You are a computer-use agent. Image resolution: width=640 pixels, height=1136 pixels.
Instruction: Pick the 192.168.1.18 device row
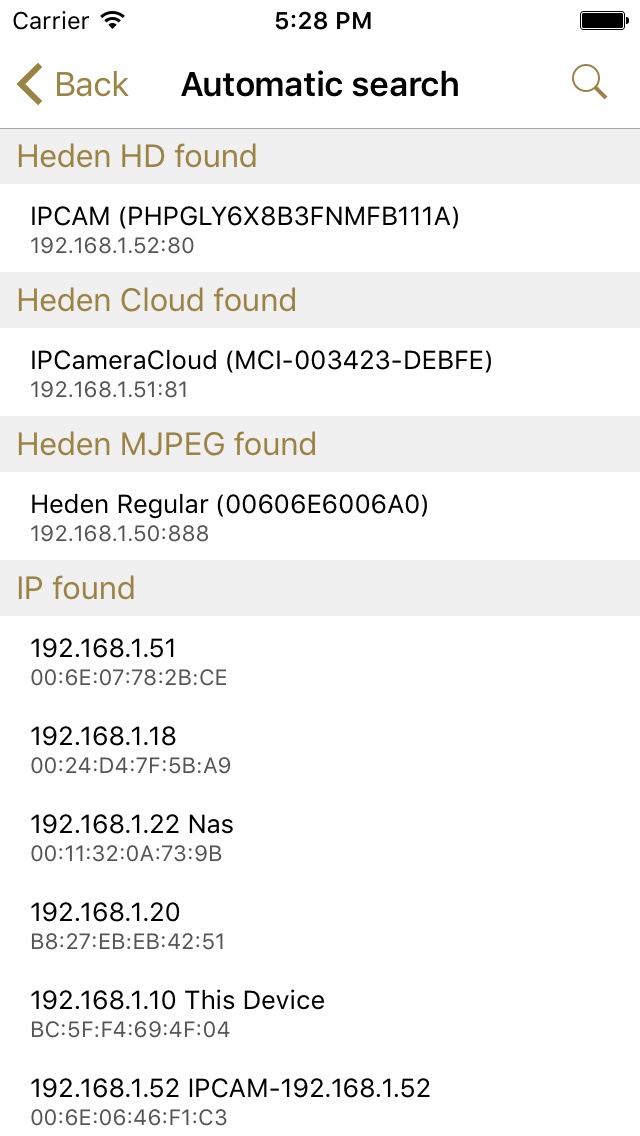(320, 748)
